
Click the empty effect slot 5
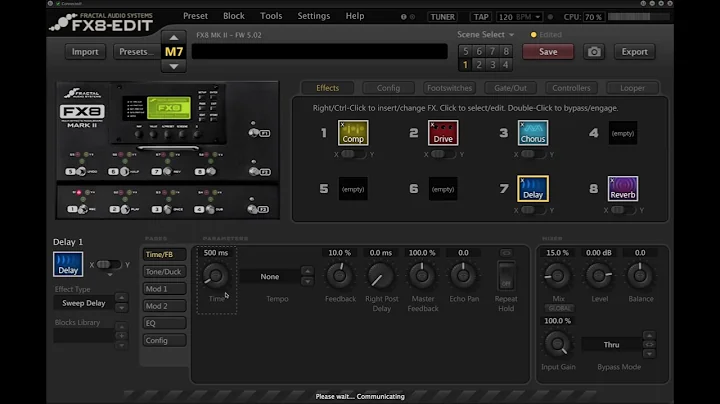(x=353, y=189)
